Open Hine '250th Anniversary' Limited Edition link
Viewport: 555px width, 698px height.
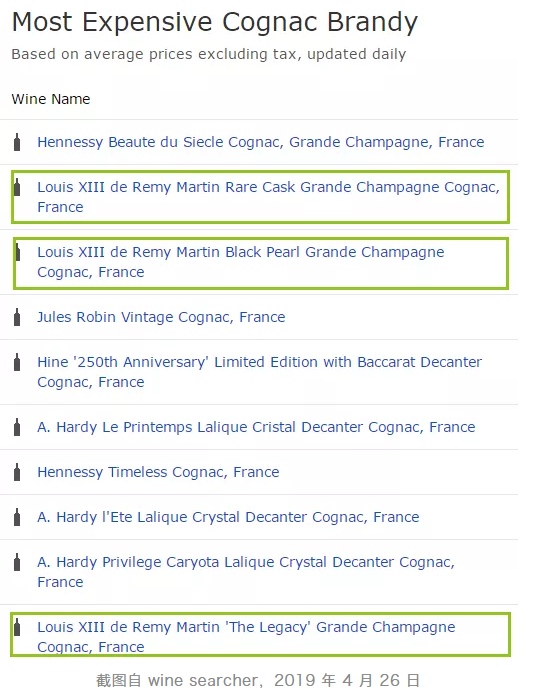click(x=259, y=372)
